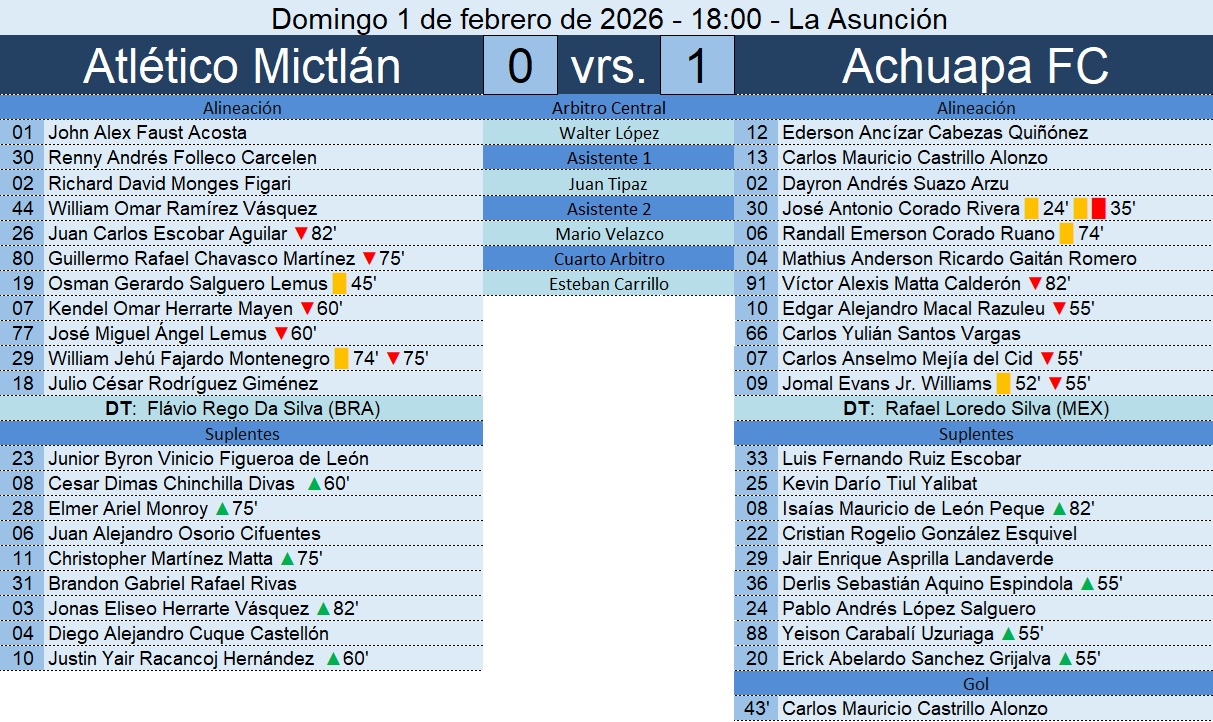Viewport: 1213px width, 722px height.
Task: Select yellow card beside Jomal Evans Jr. Williams
Action: click(x=1003, y=383)
